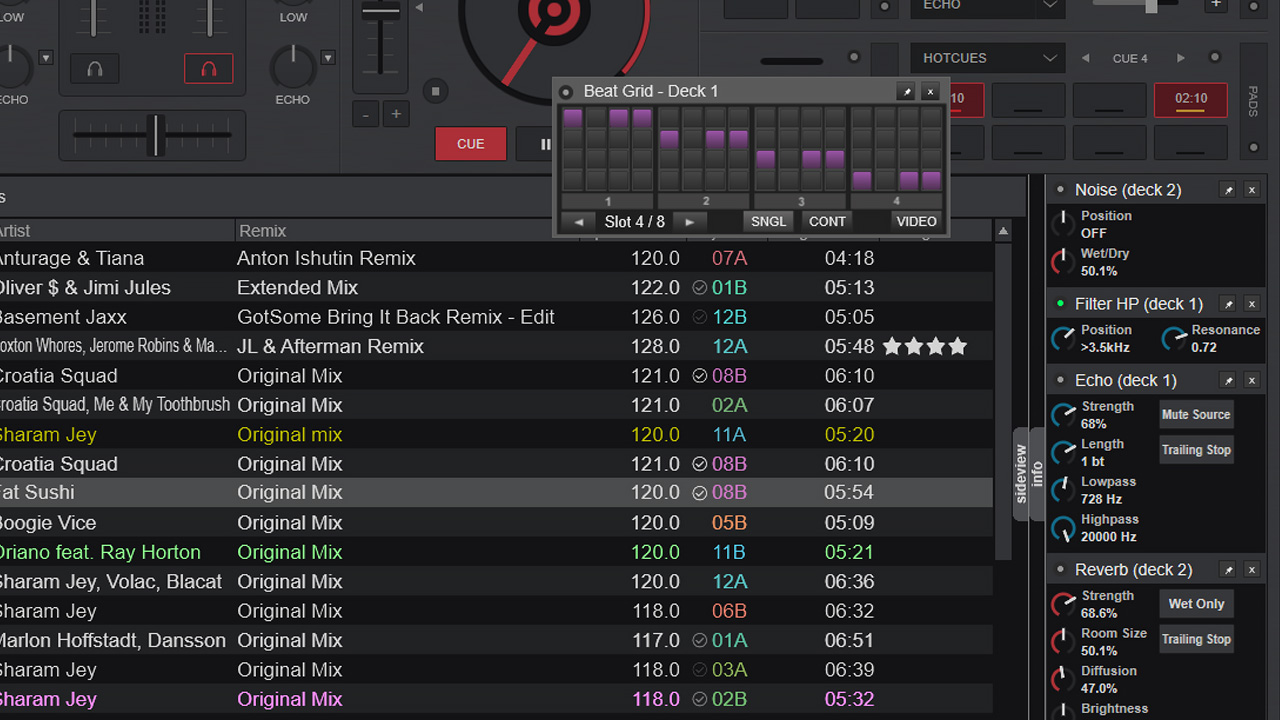Viewport: 1280px width, 720px height.
Task: Select the Fat Sushi track in the browser
Action: click(x=400, y=492)
